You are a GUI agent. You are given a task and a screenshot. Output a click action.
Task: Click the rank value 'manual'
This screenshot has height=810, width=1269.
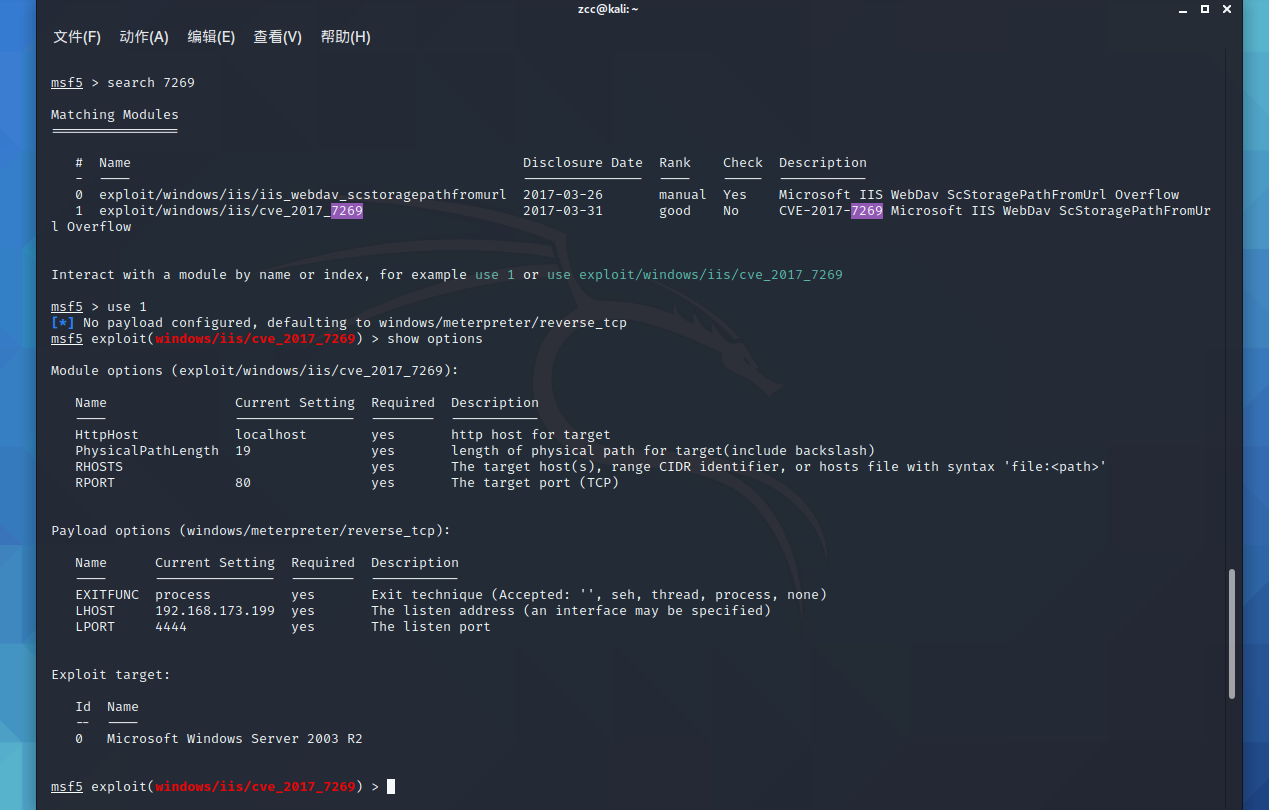[x=683, y=195]
